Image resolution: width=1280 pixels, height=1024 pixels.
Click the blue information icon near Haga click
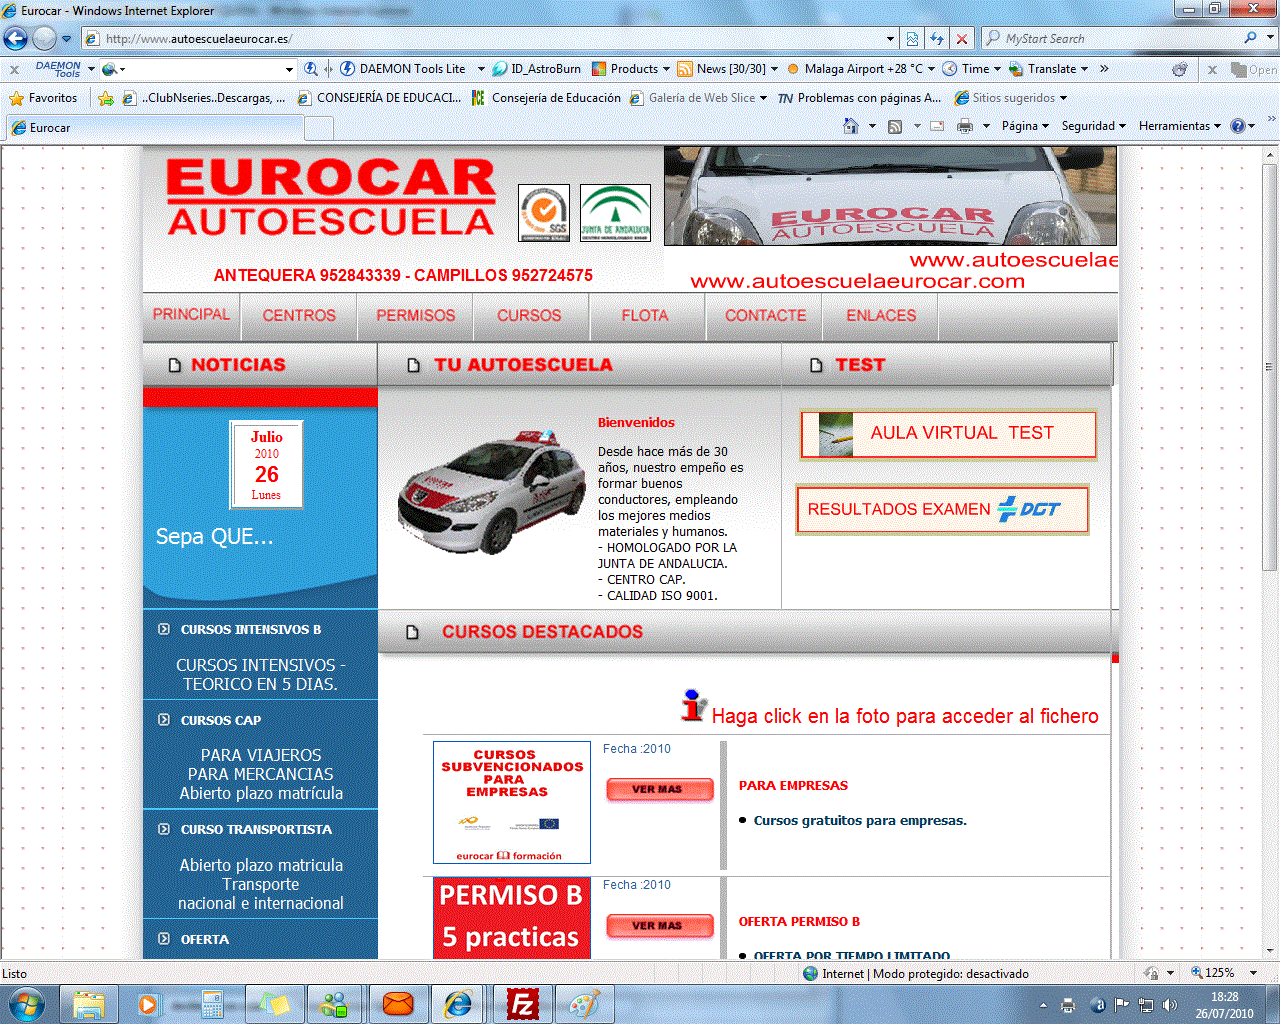tap(693, 705)
